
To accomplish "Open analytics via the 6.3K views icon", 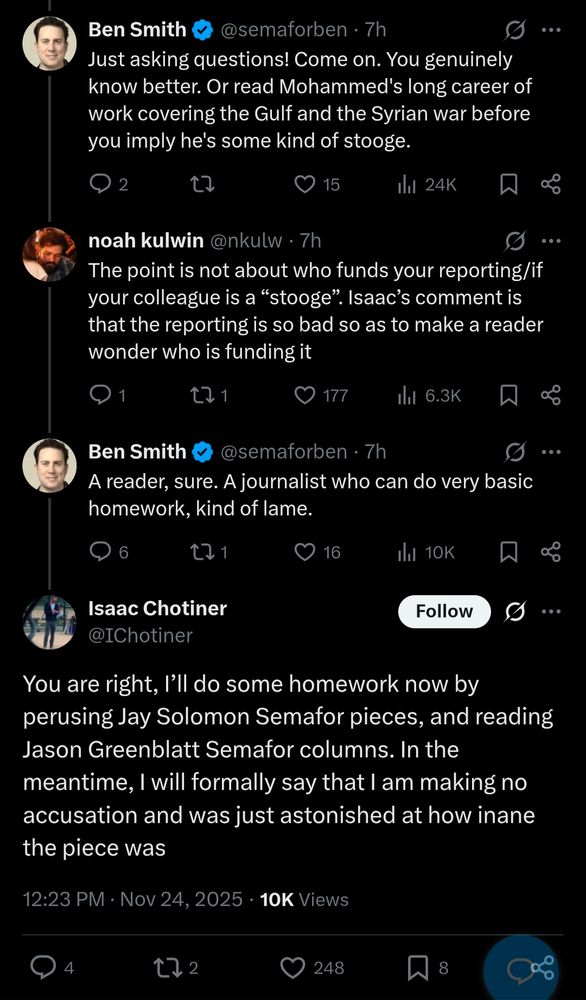I will click(x=409, y=395).
